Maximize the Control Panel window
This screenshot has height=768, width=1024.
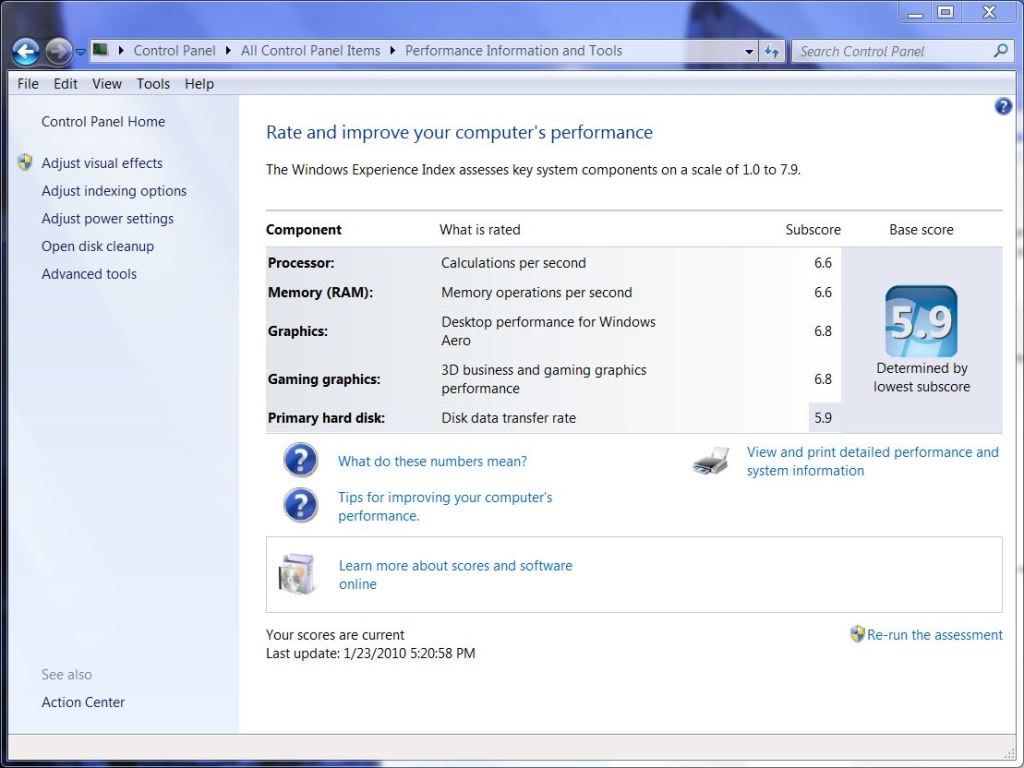(x=946, y=12)
